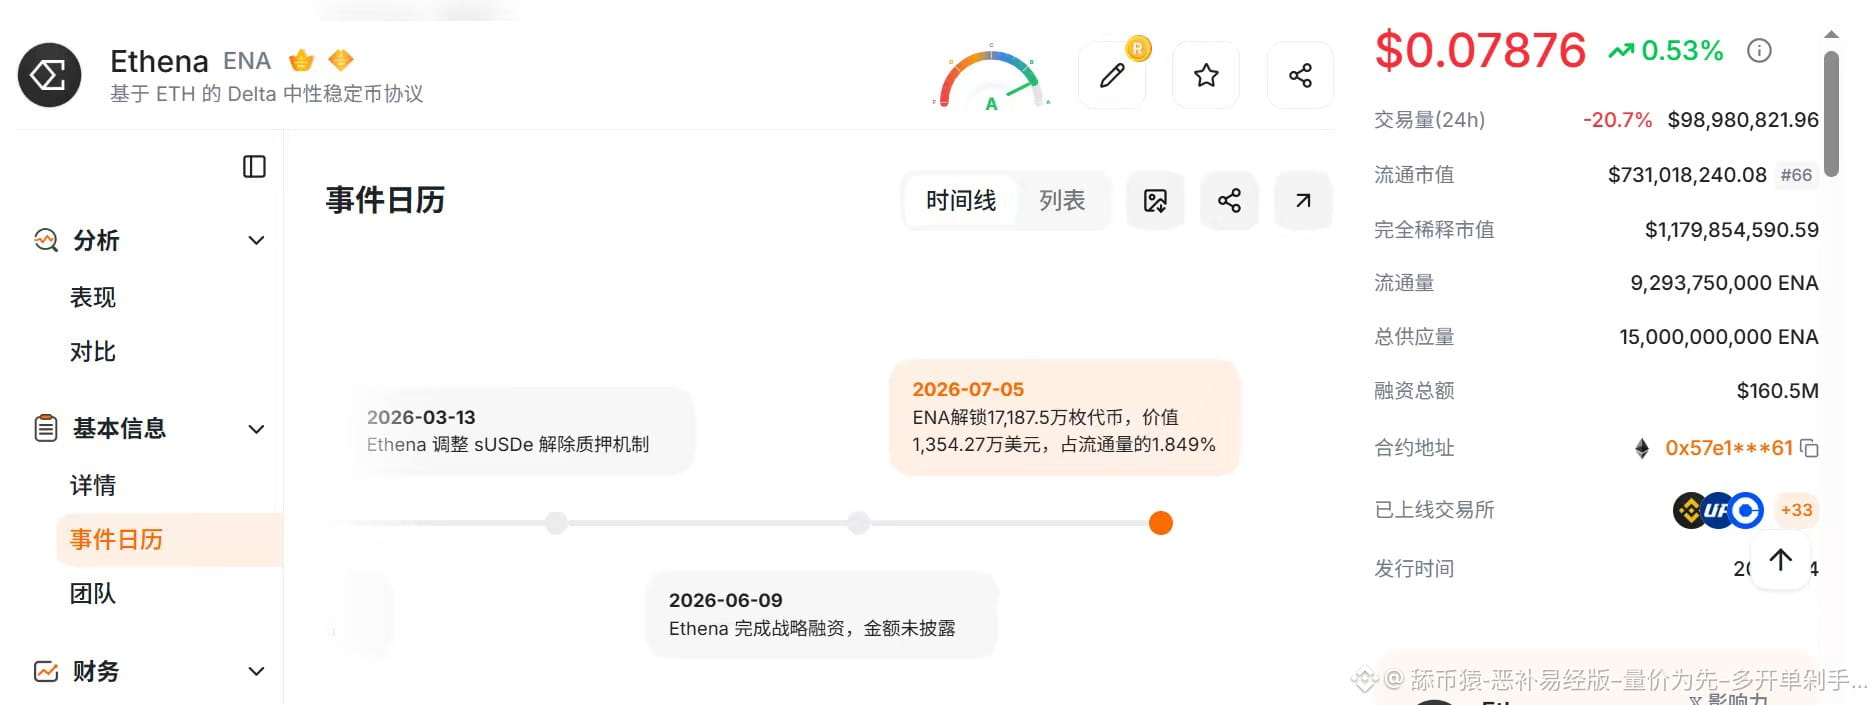Screen dimensions: 1875x705
Task: Click the Coinbase exchange logo
Action: (x=1746, y=511)
